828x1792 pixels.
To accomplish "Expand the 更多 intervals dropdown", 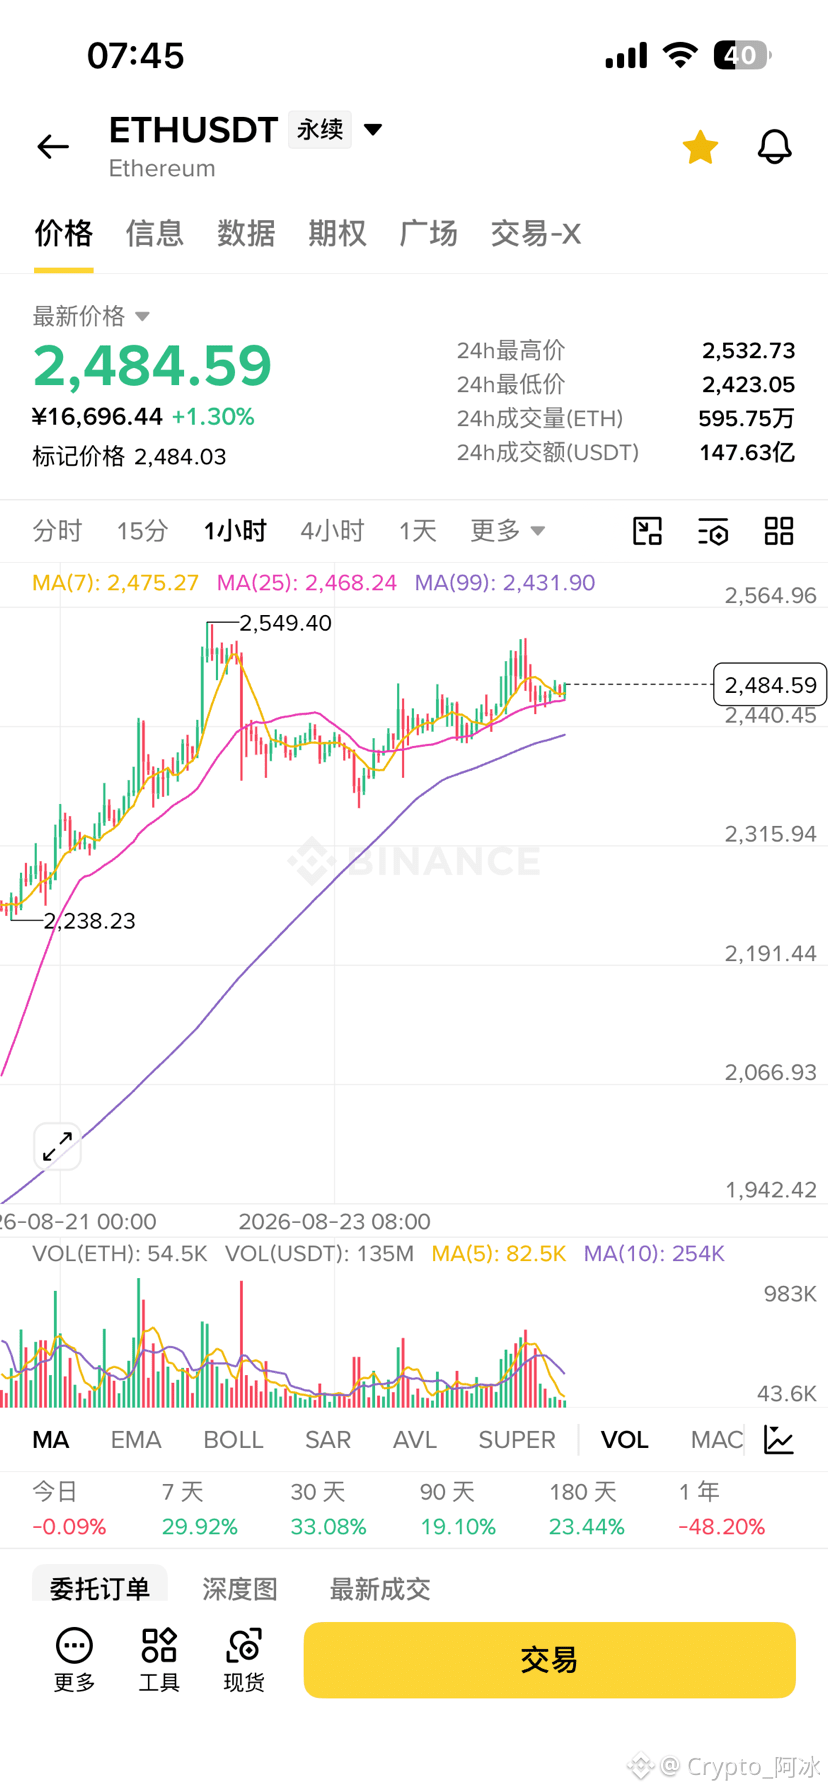I will [508, 530].
